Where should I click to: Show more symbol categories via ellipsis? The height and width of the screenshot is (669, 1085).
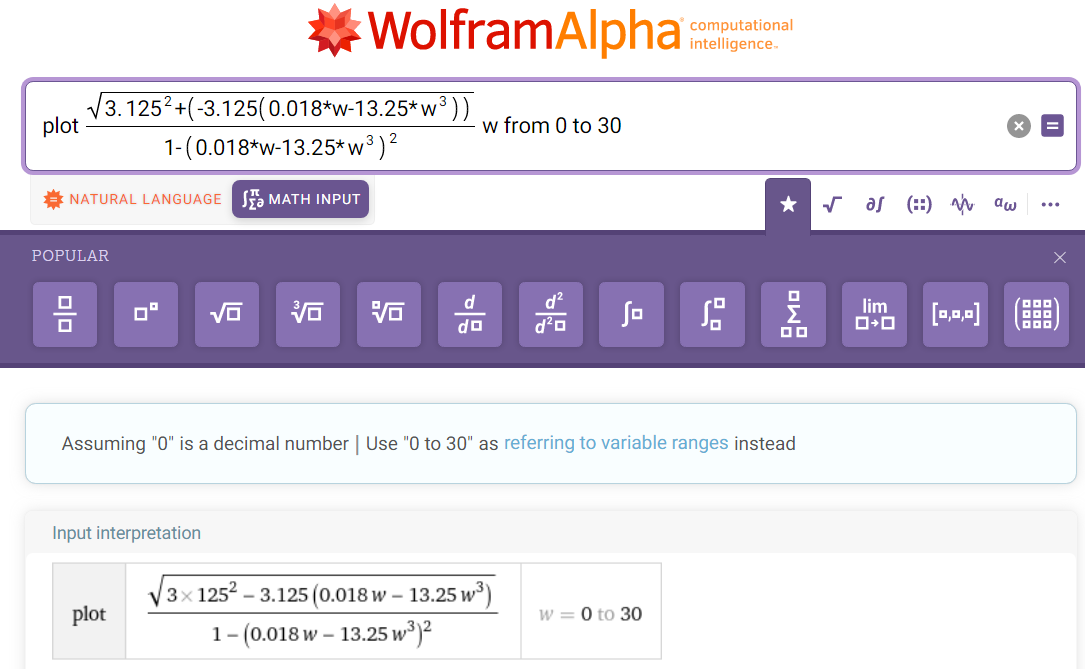[x=1050, y=205]
